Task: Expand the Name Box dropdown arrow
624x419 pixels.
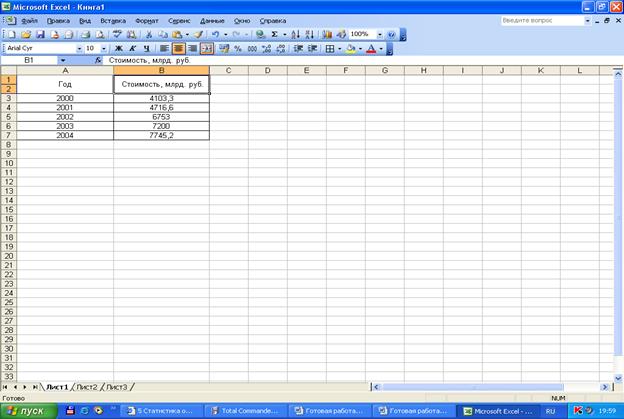Action: pos(62,60)
